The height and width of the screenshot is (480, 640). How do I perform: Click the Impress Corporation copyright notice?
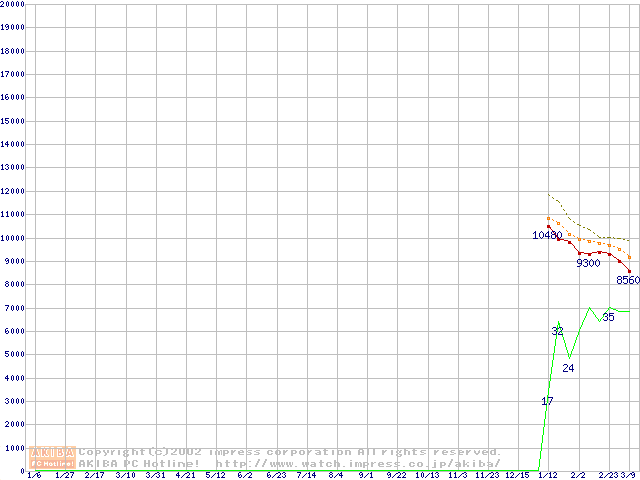coord(290,452)
